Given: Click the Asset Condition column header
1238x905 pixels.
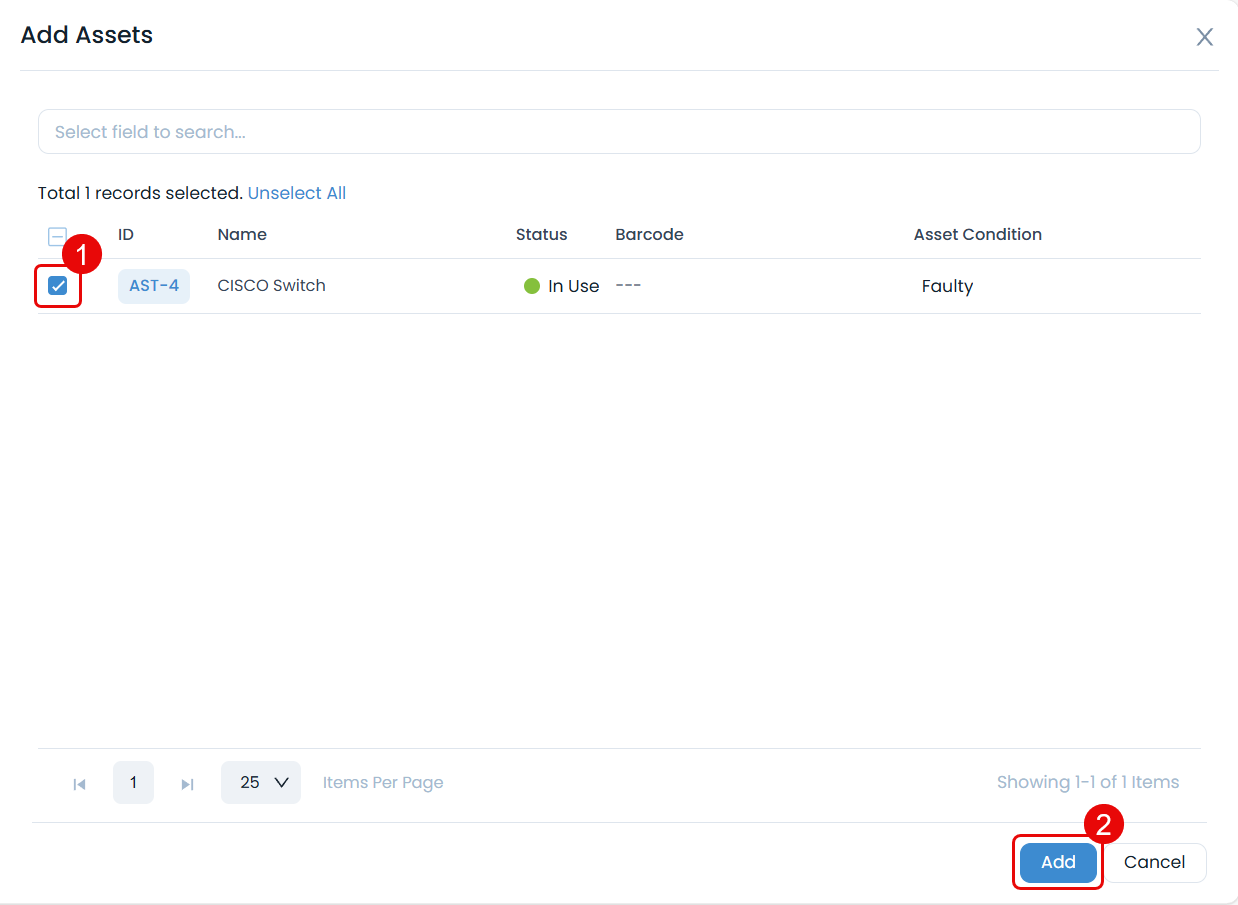Looking at the screenshot, I should click(977, 235).
